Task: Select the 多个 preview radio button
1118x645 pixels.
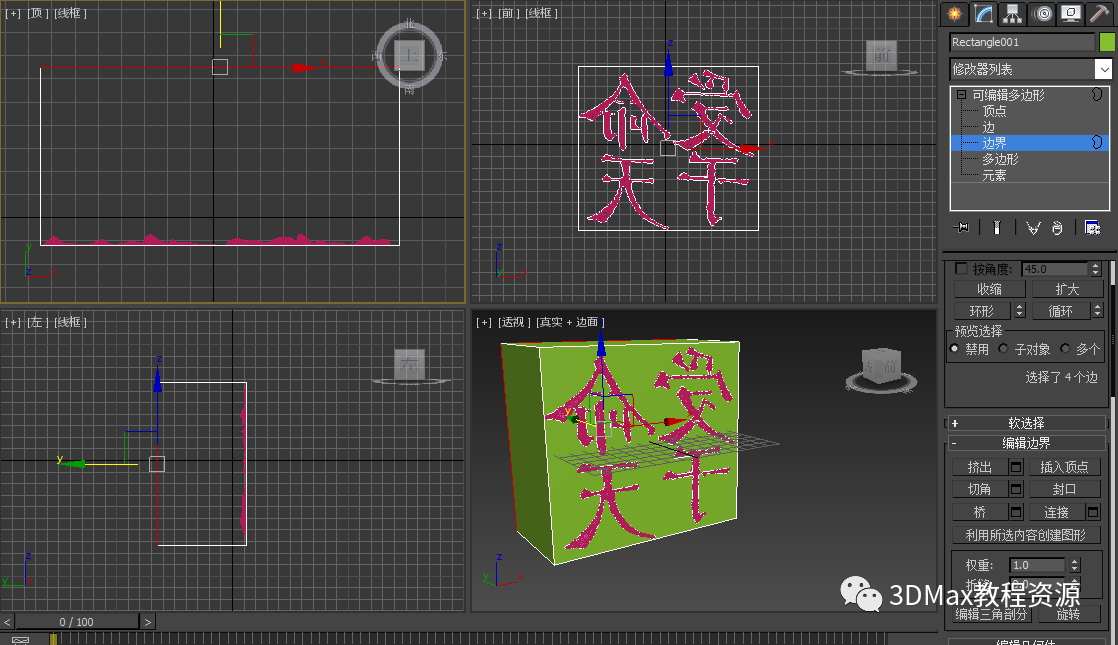Action: coord(1065,349)
